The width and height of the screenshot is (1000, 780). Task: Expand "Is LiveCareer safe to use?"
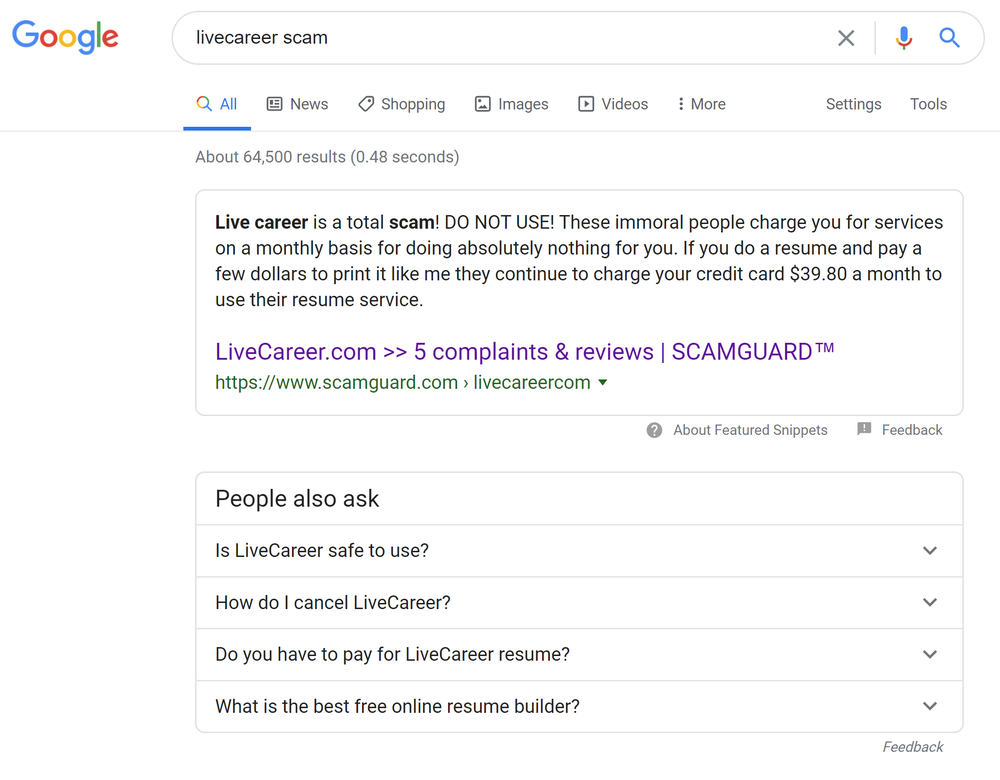point(930,551)
